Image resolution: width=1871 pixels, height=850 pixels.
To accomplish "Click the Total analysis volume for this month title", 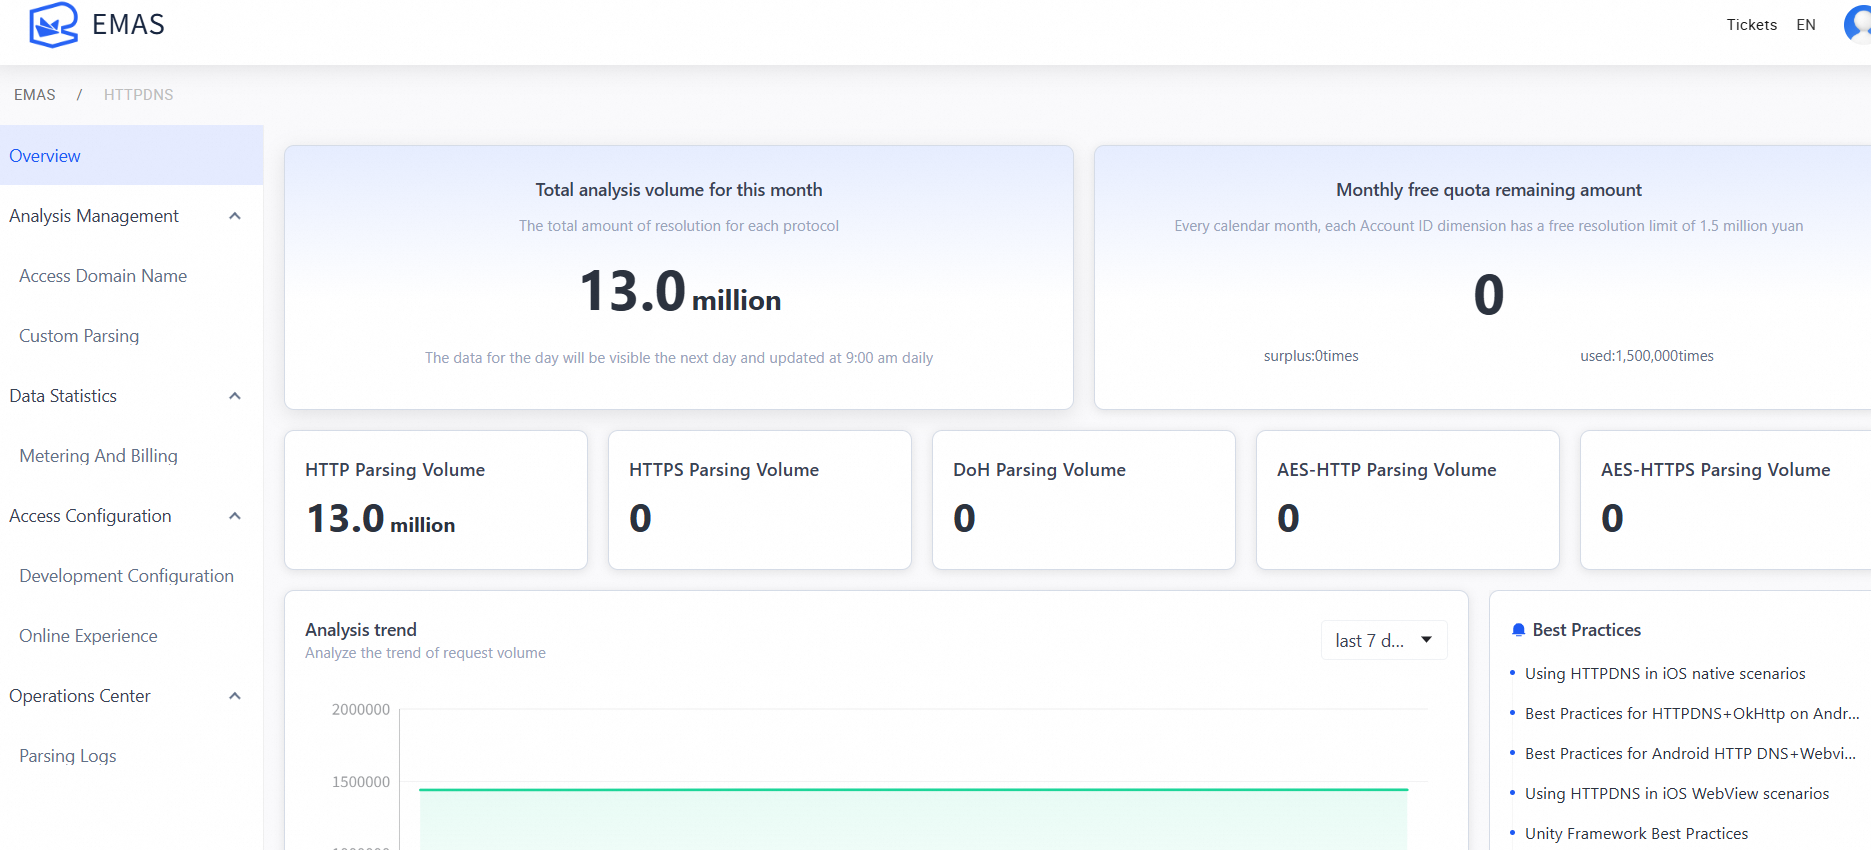I will [679, 190].
